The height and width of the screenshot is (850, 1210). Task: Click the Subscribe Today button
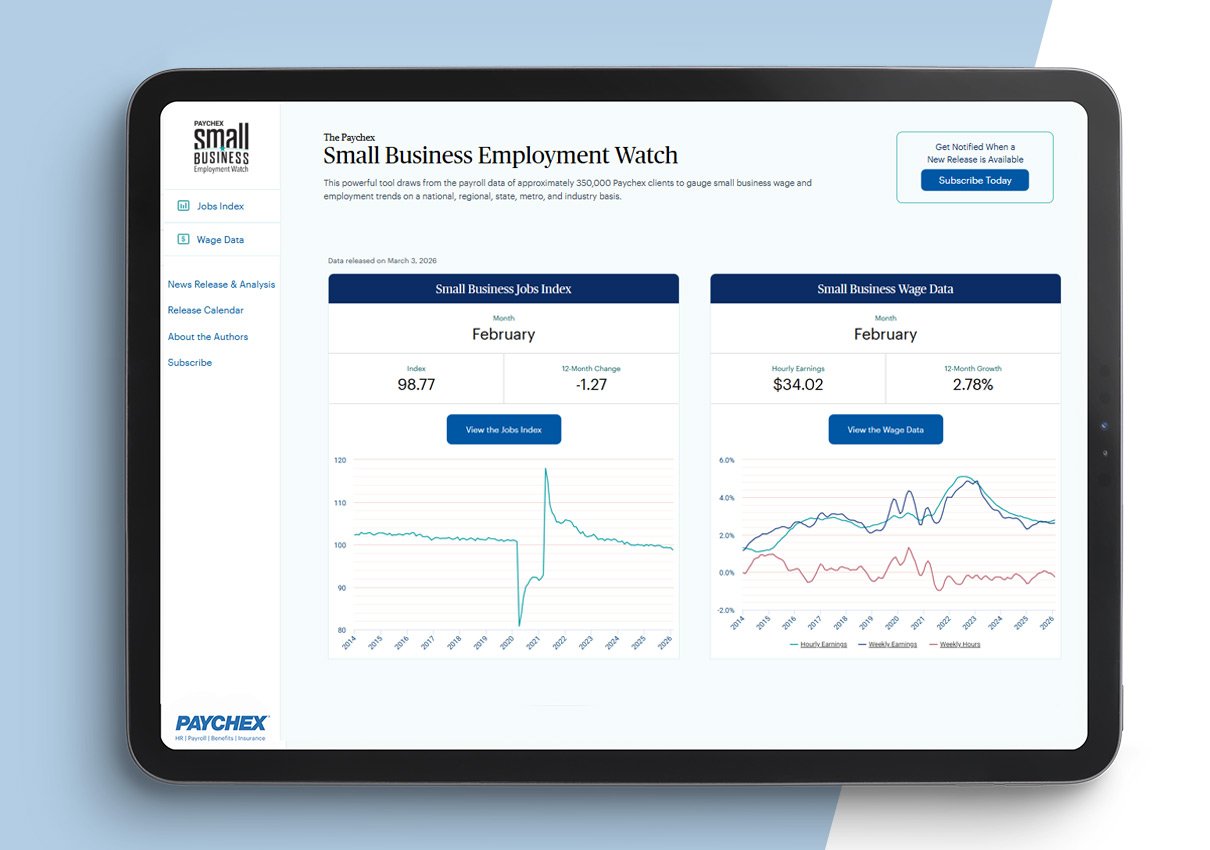pyautogui.click(x=975, y=180)
